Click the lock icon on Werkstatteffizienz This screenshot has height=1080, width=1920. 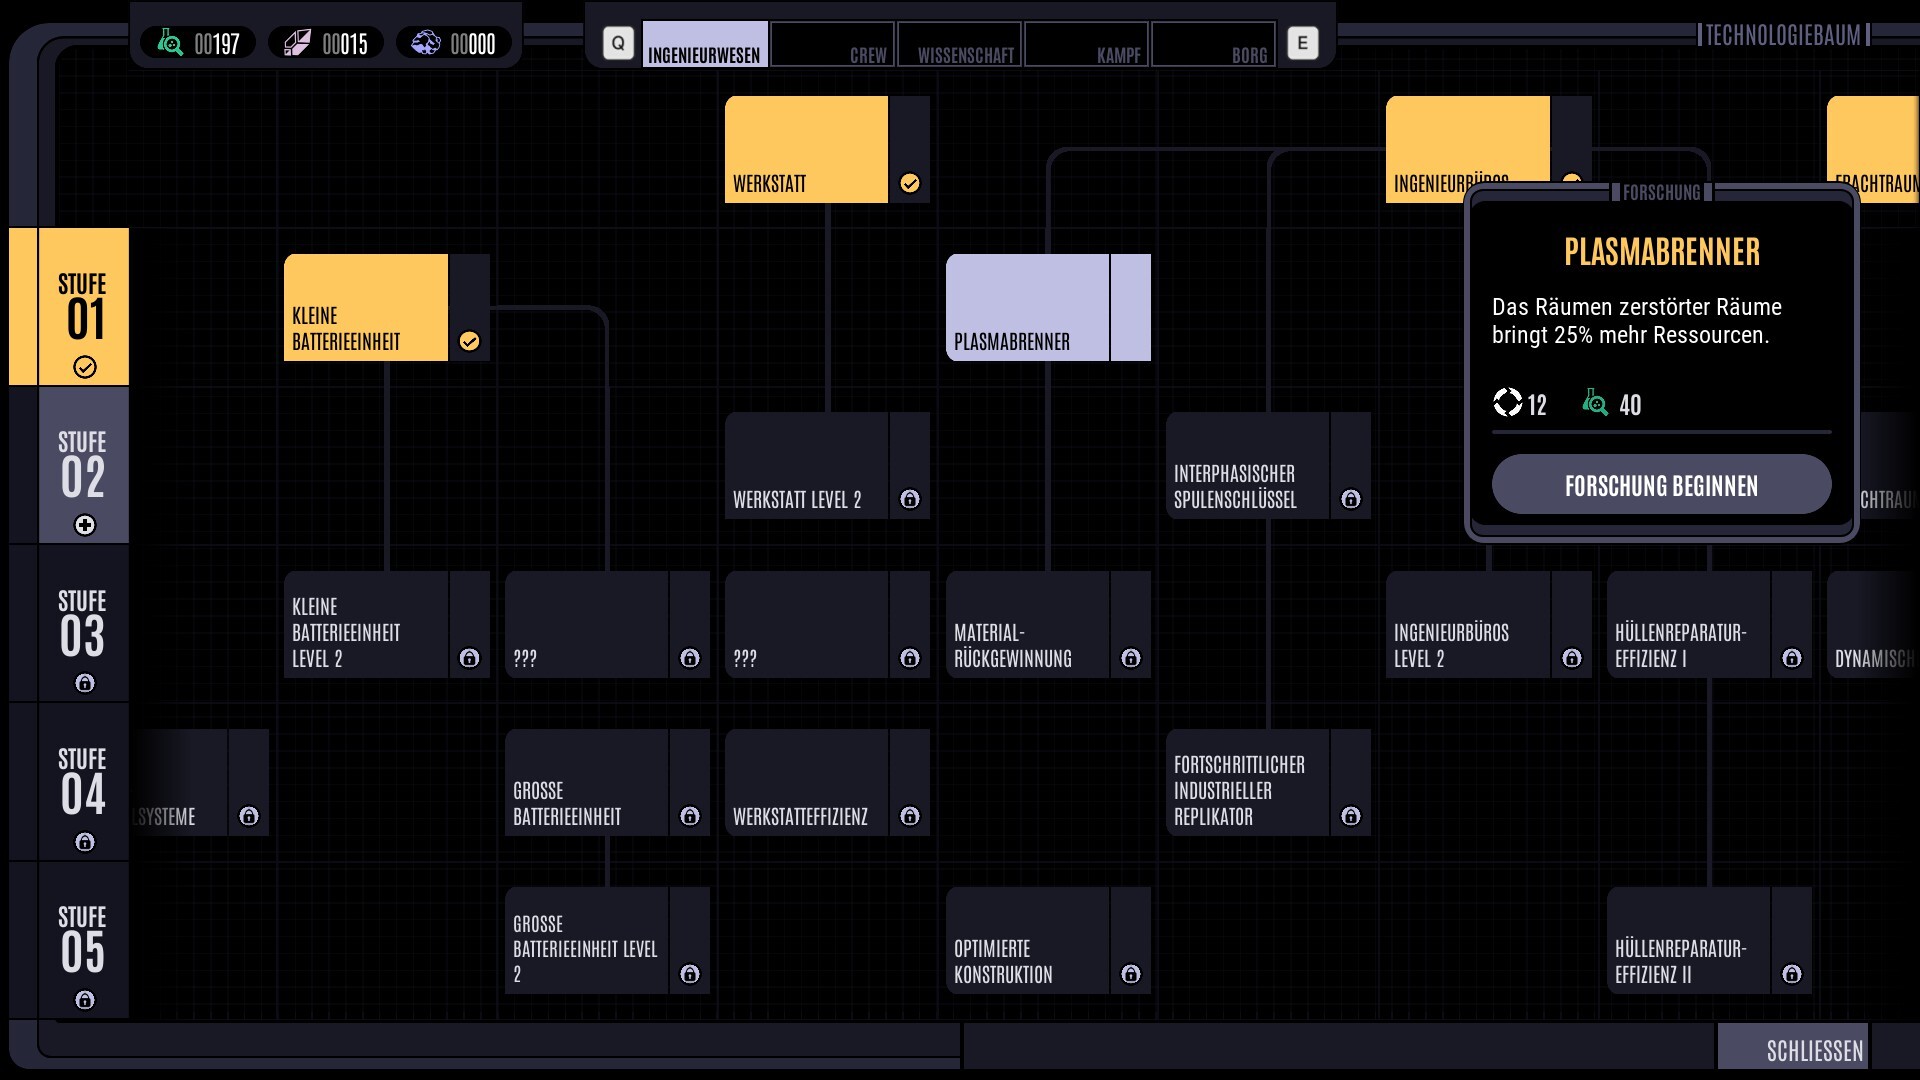910,816
